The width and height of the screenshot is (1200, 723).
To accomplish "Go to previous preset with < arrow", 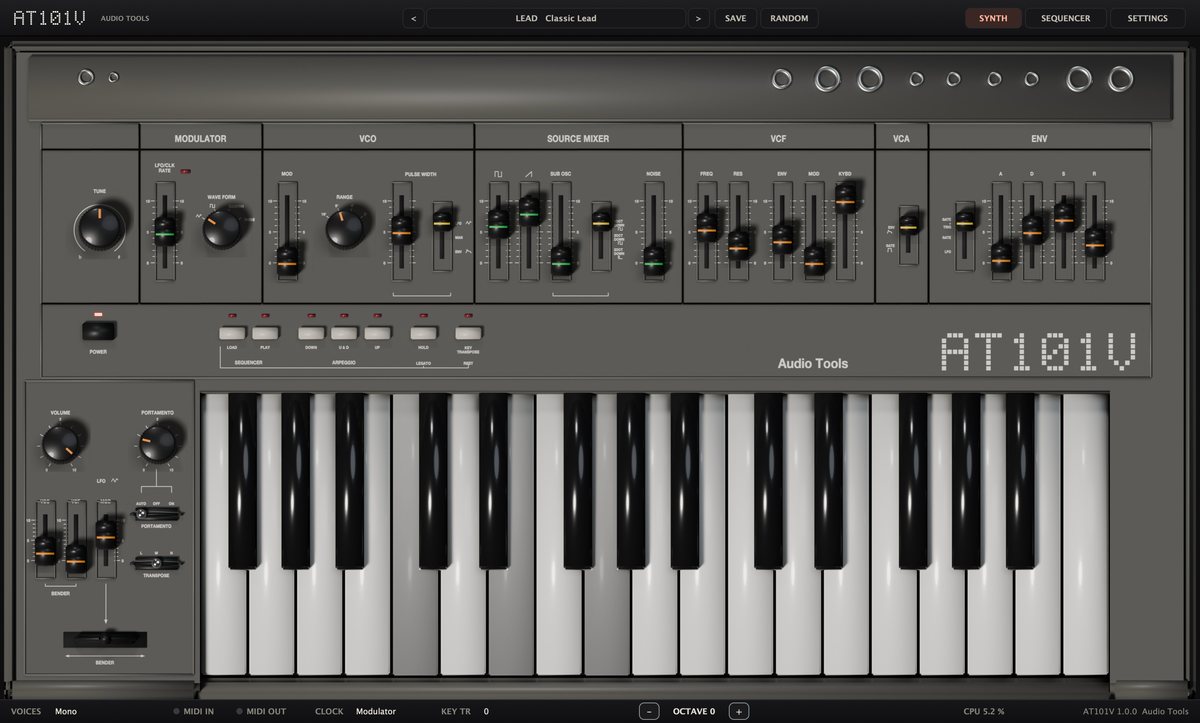I will 414,18.
